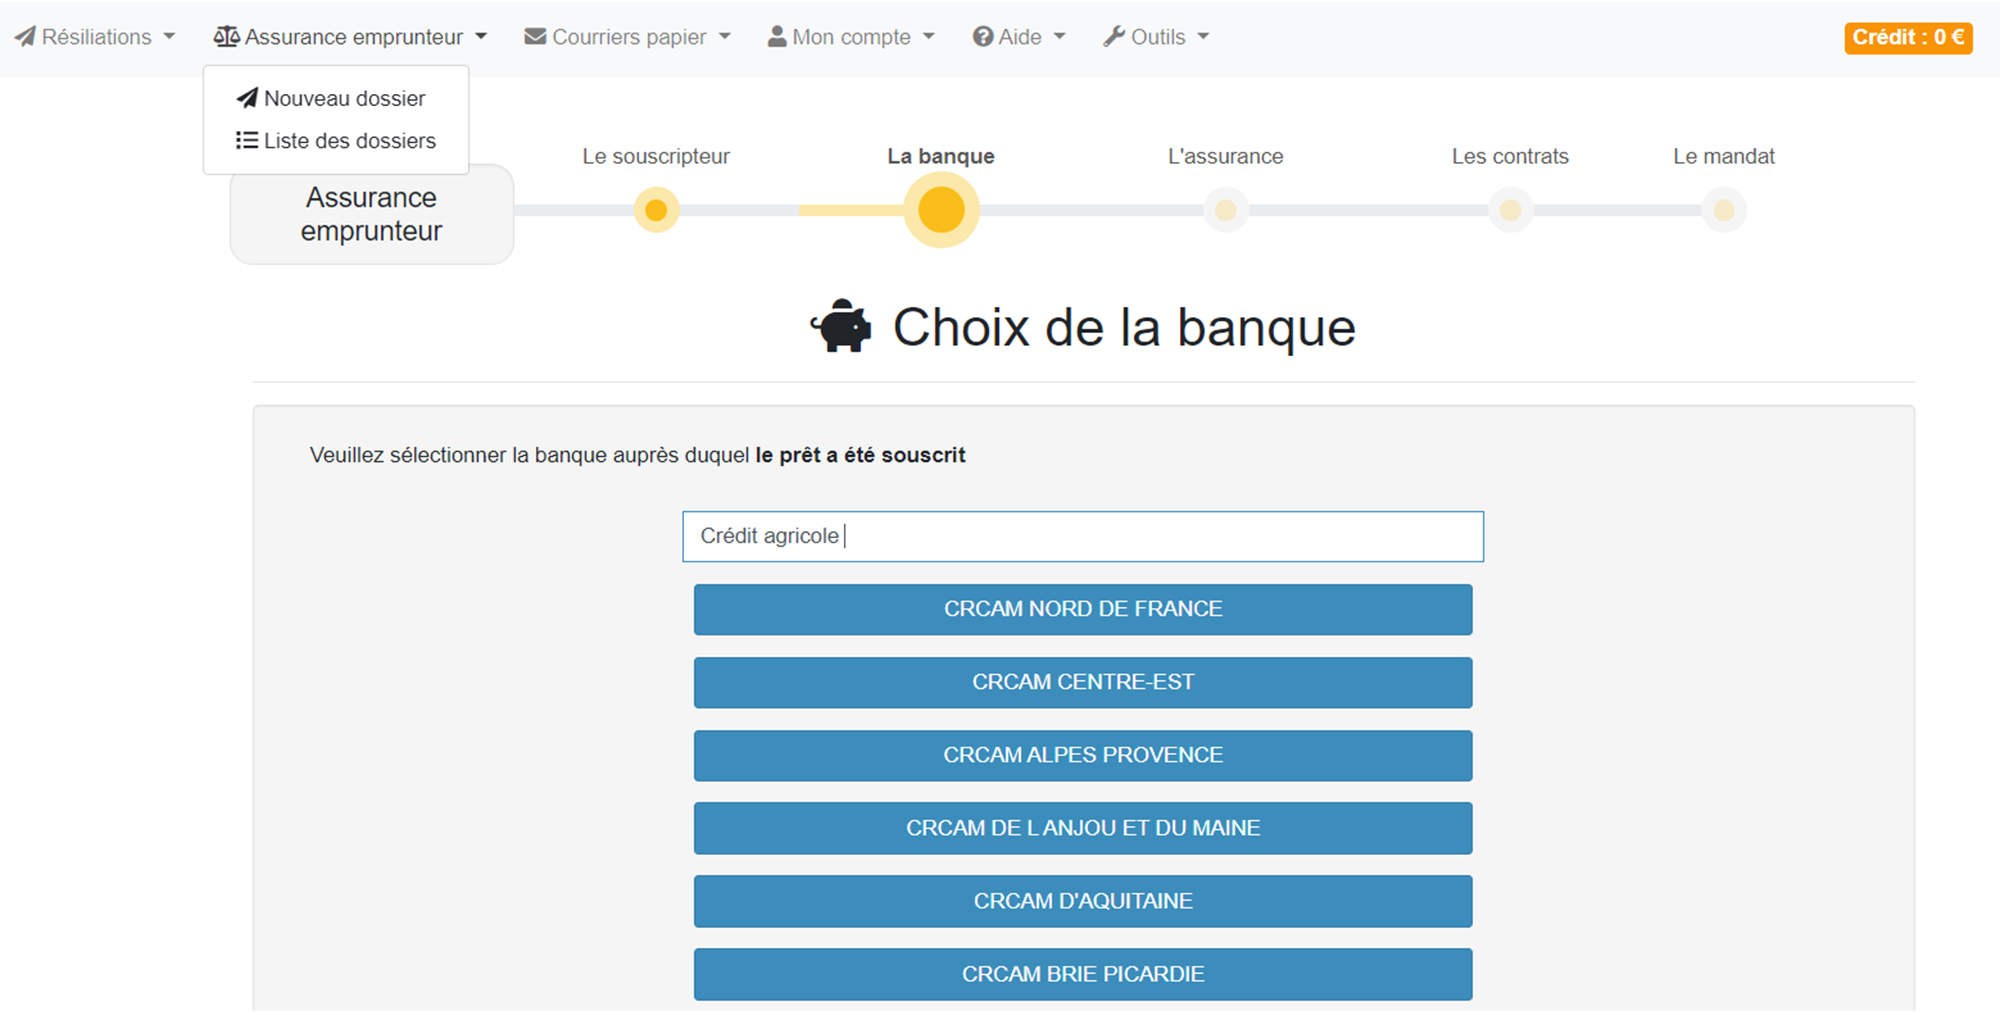Click the piggy bank icon in heading
The height and width of the screenshot is (1012, 2002).
(841, 327)
